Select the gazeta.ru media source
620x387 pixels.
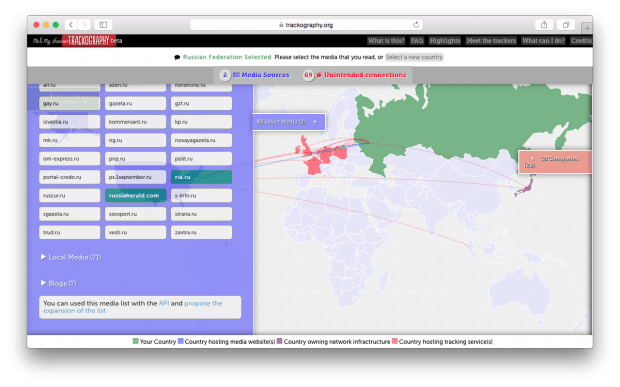pyautogui.click(x=135, y=103)
